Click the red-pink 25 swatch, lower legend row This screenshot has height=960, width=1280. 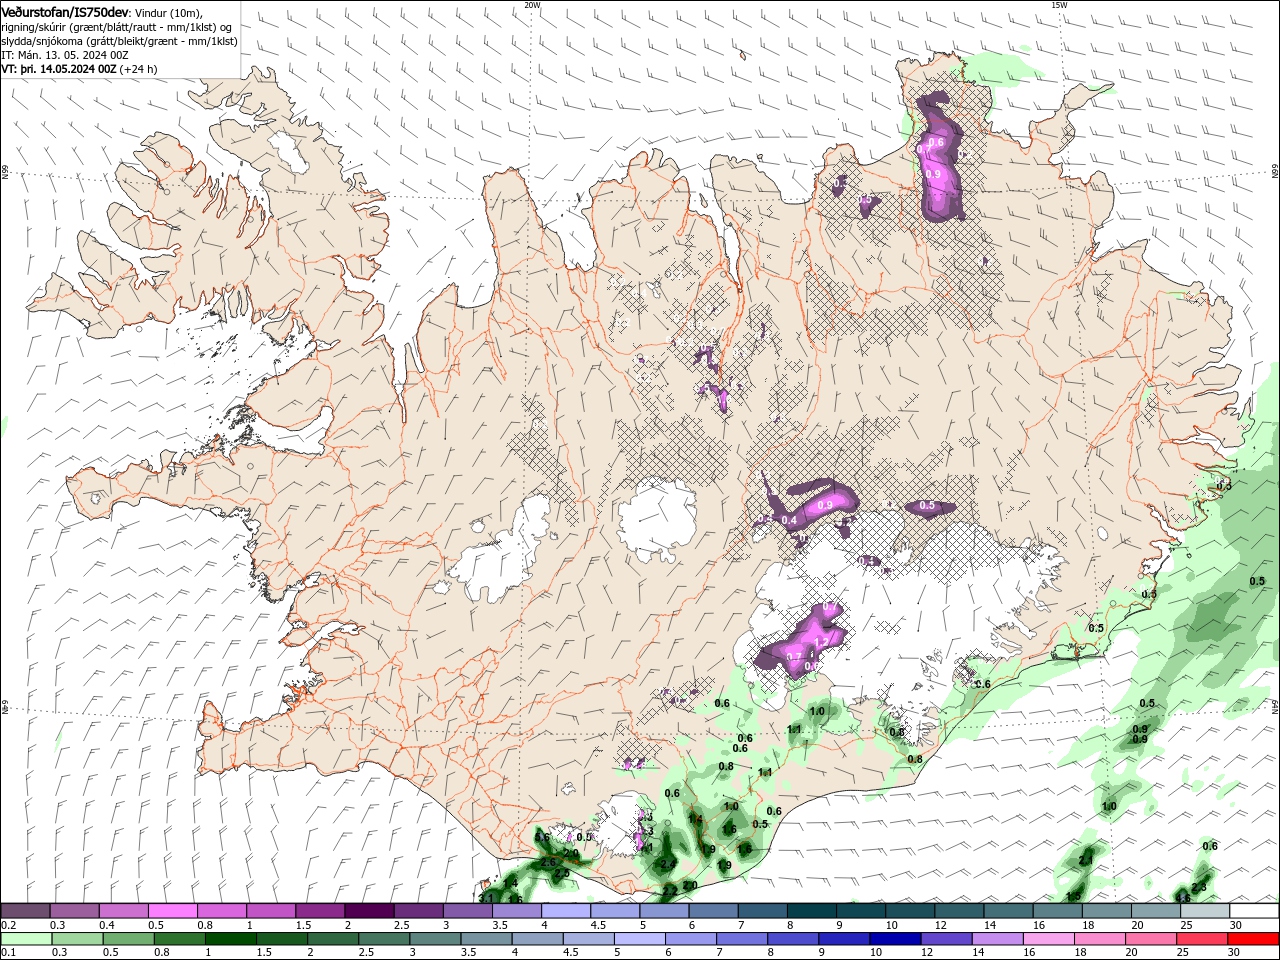coord(1203,938)
